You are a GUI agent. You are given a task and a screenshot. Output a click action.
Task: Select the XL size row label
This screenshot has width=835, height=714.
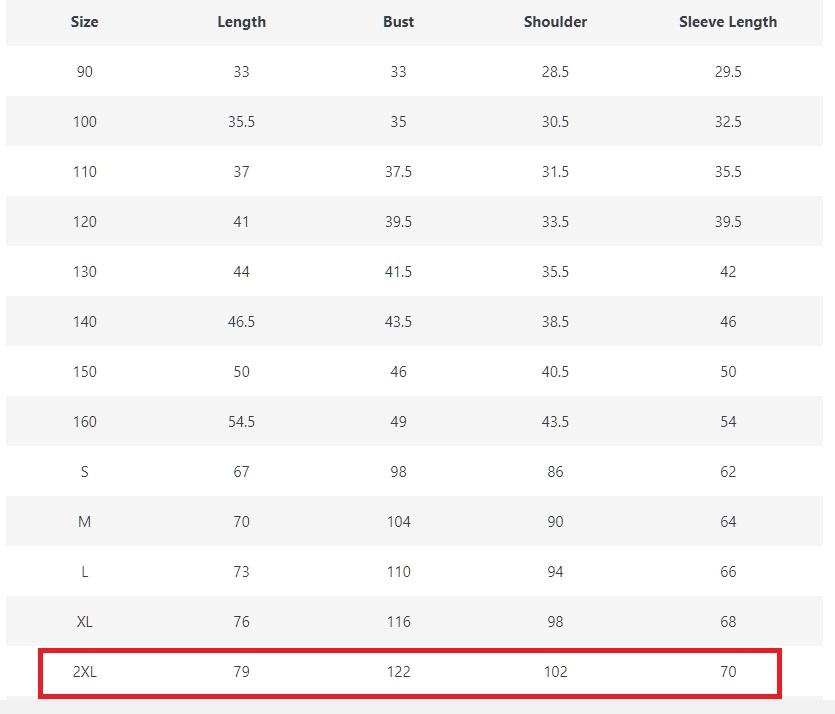coord(85,622)
